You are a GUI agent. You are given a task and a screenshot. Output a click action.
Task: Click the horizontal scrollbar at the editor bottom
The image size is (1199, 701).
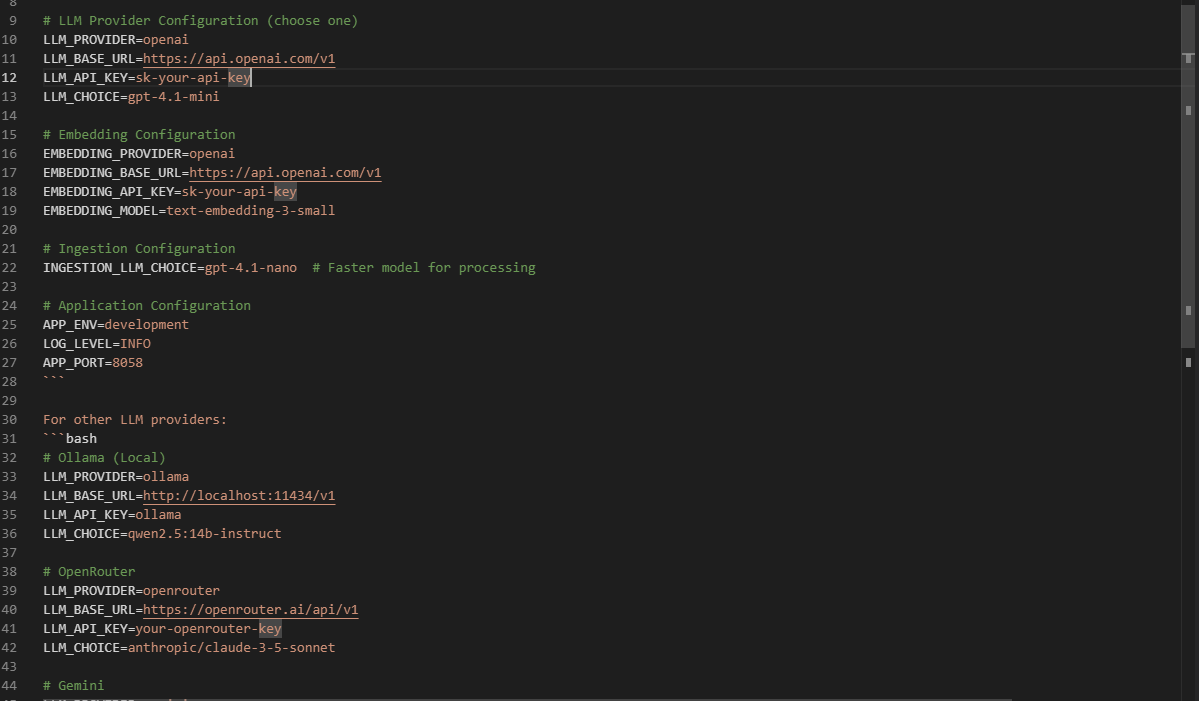point(506,699)
